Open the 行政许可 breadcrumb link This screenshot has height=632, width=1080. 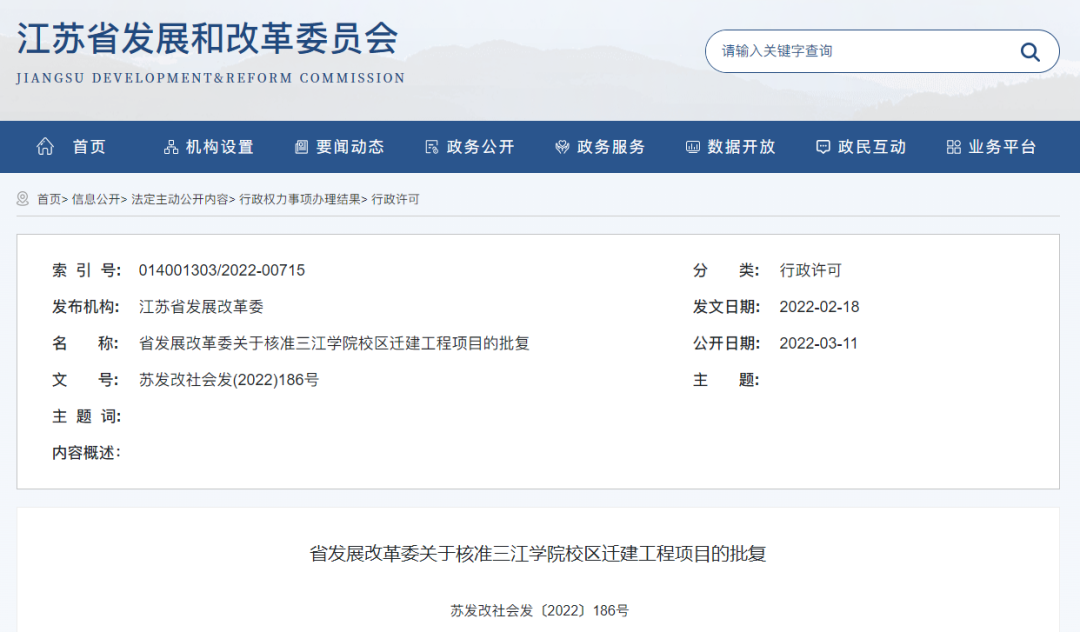point(399,198)
